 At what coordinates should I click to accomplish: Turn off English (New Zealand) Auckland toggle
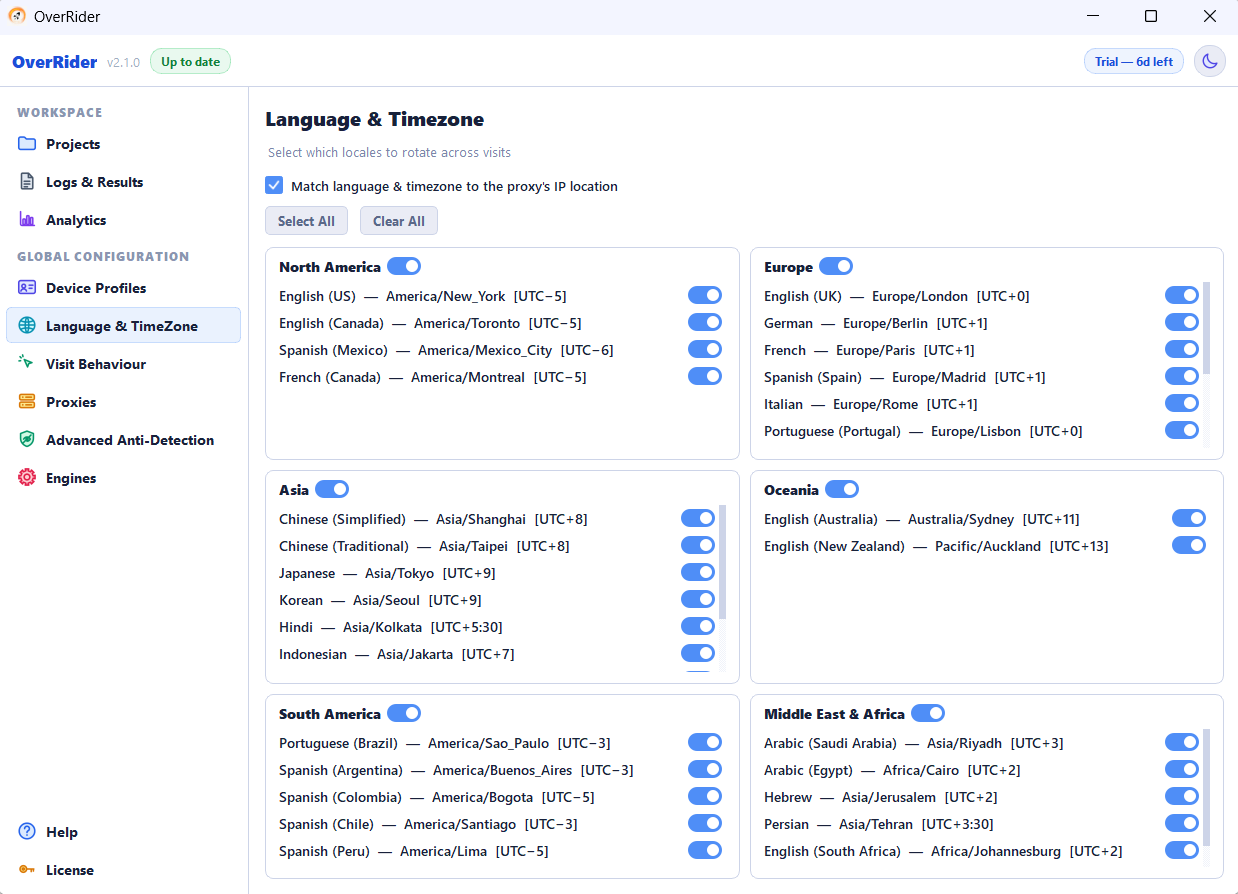coord(1189,545)
